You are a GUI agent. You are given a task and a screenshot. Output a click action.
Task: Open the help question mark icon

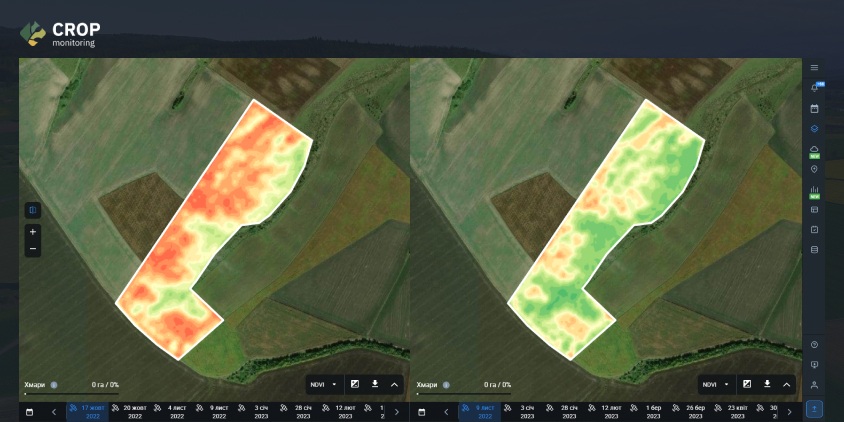click(x=814, y=344)
